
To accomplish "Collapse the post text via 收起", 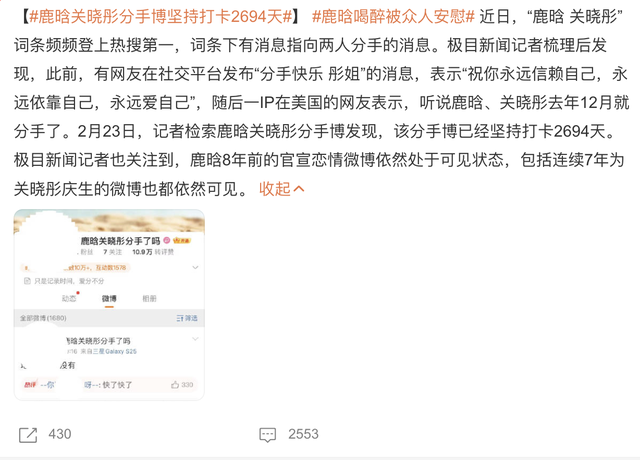I will click(x=282, y=189).
